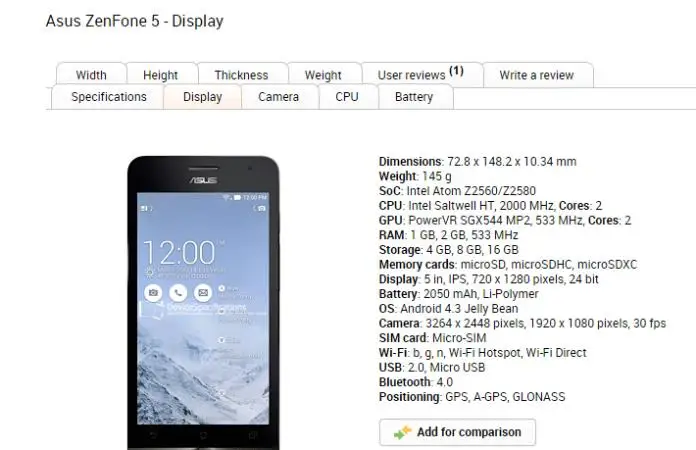Viewport: 696px width, 450px height.
Task: Click the ASUS logo on the phone
Action: (x=204, y=180)
